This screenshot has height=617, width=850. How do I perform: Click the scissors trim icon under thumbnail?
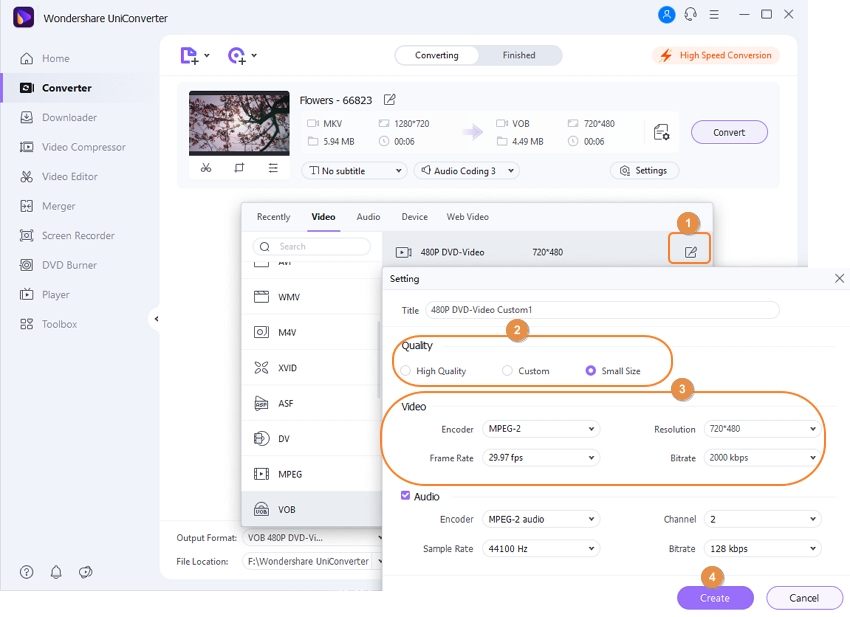pos(206,168)
